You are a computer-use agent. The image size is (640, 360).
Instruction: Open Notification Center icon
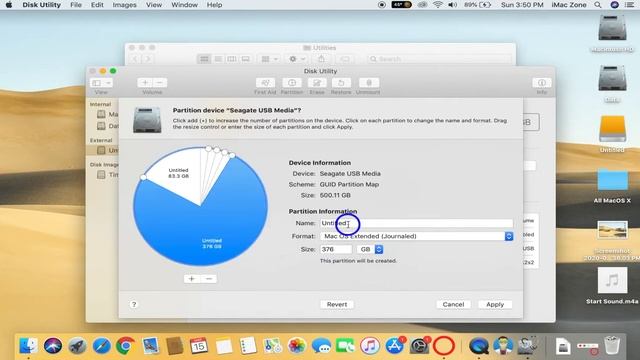(630, 5)
